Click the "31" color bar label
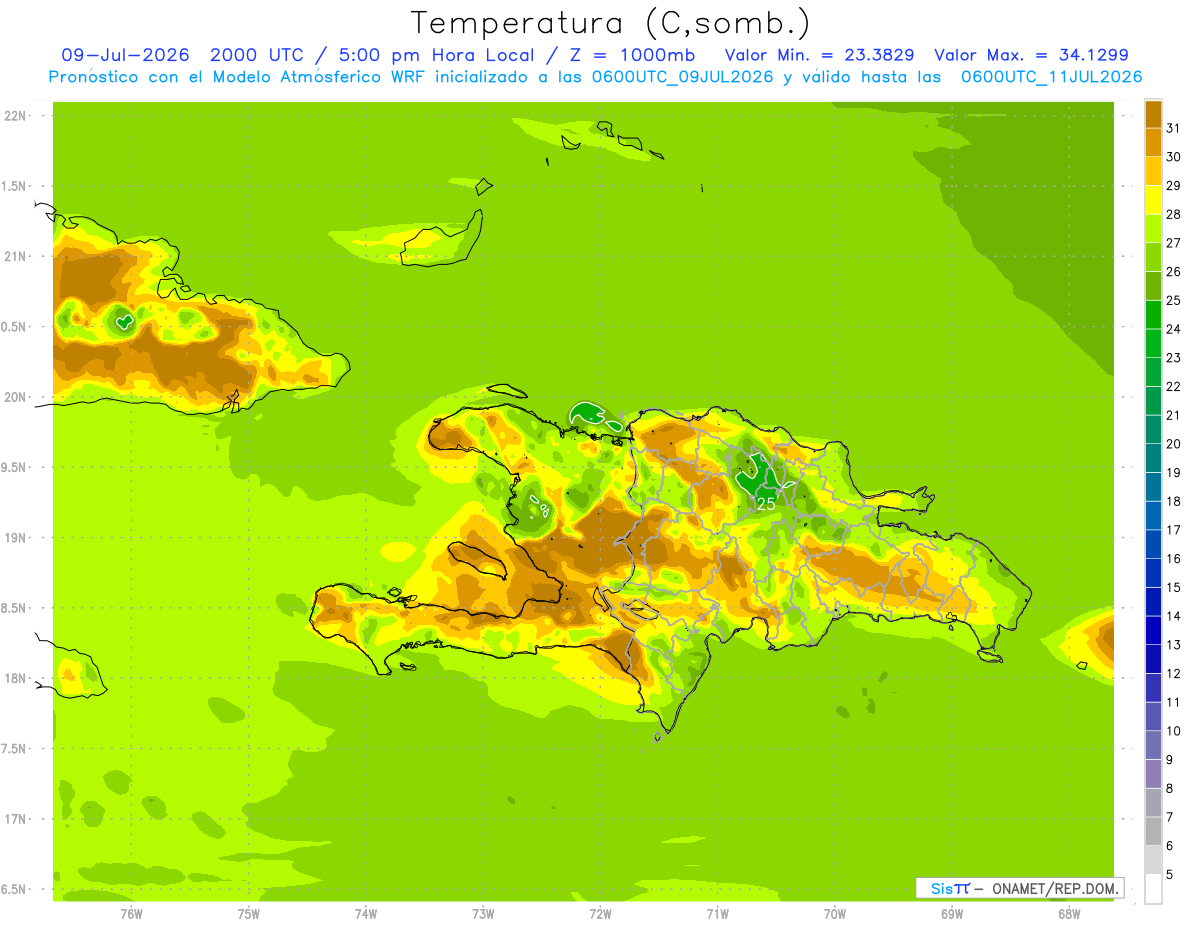The width and height of the screenshot is (1200, 927). click(x=1174, y=128)
